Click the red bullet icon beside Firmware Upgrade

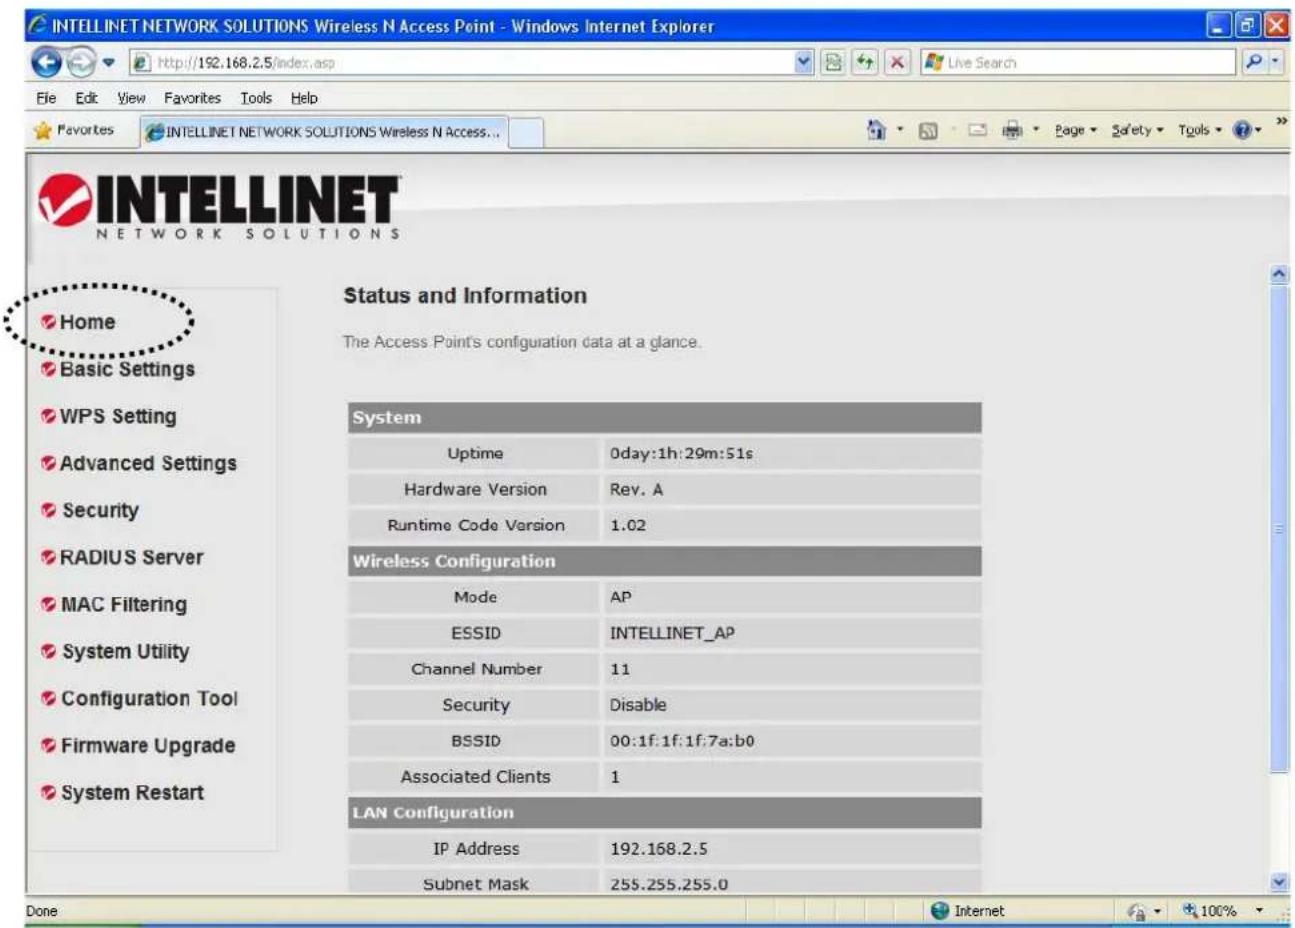(x=48, y=745)
